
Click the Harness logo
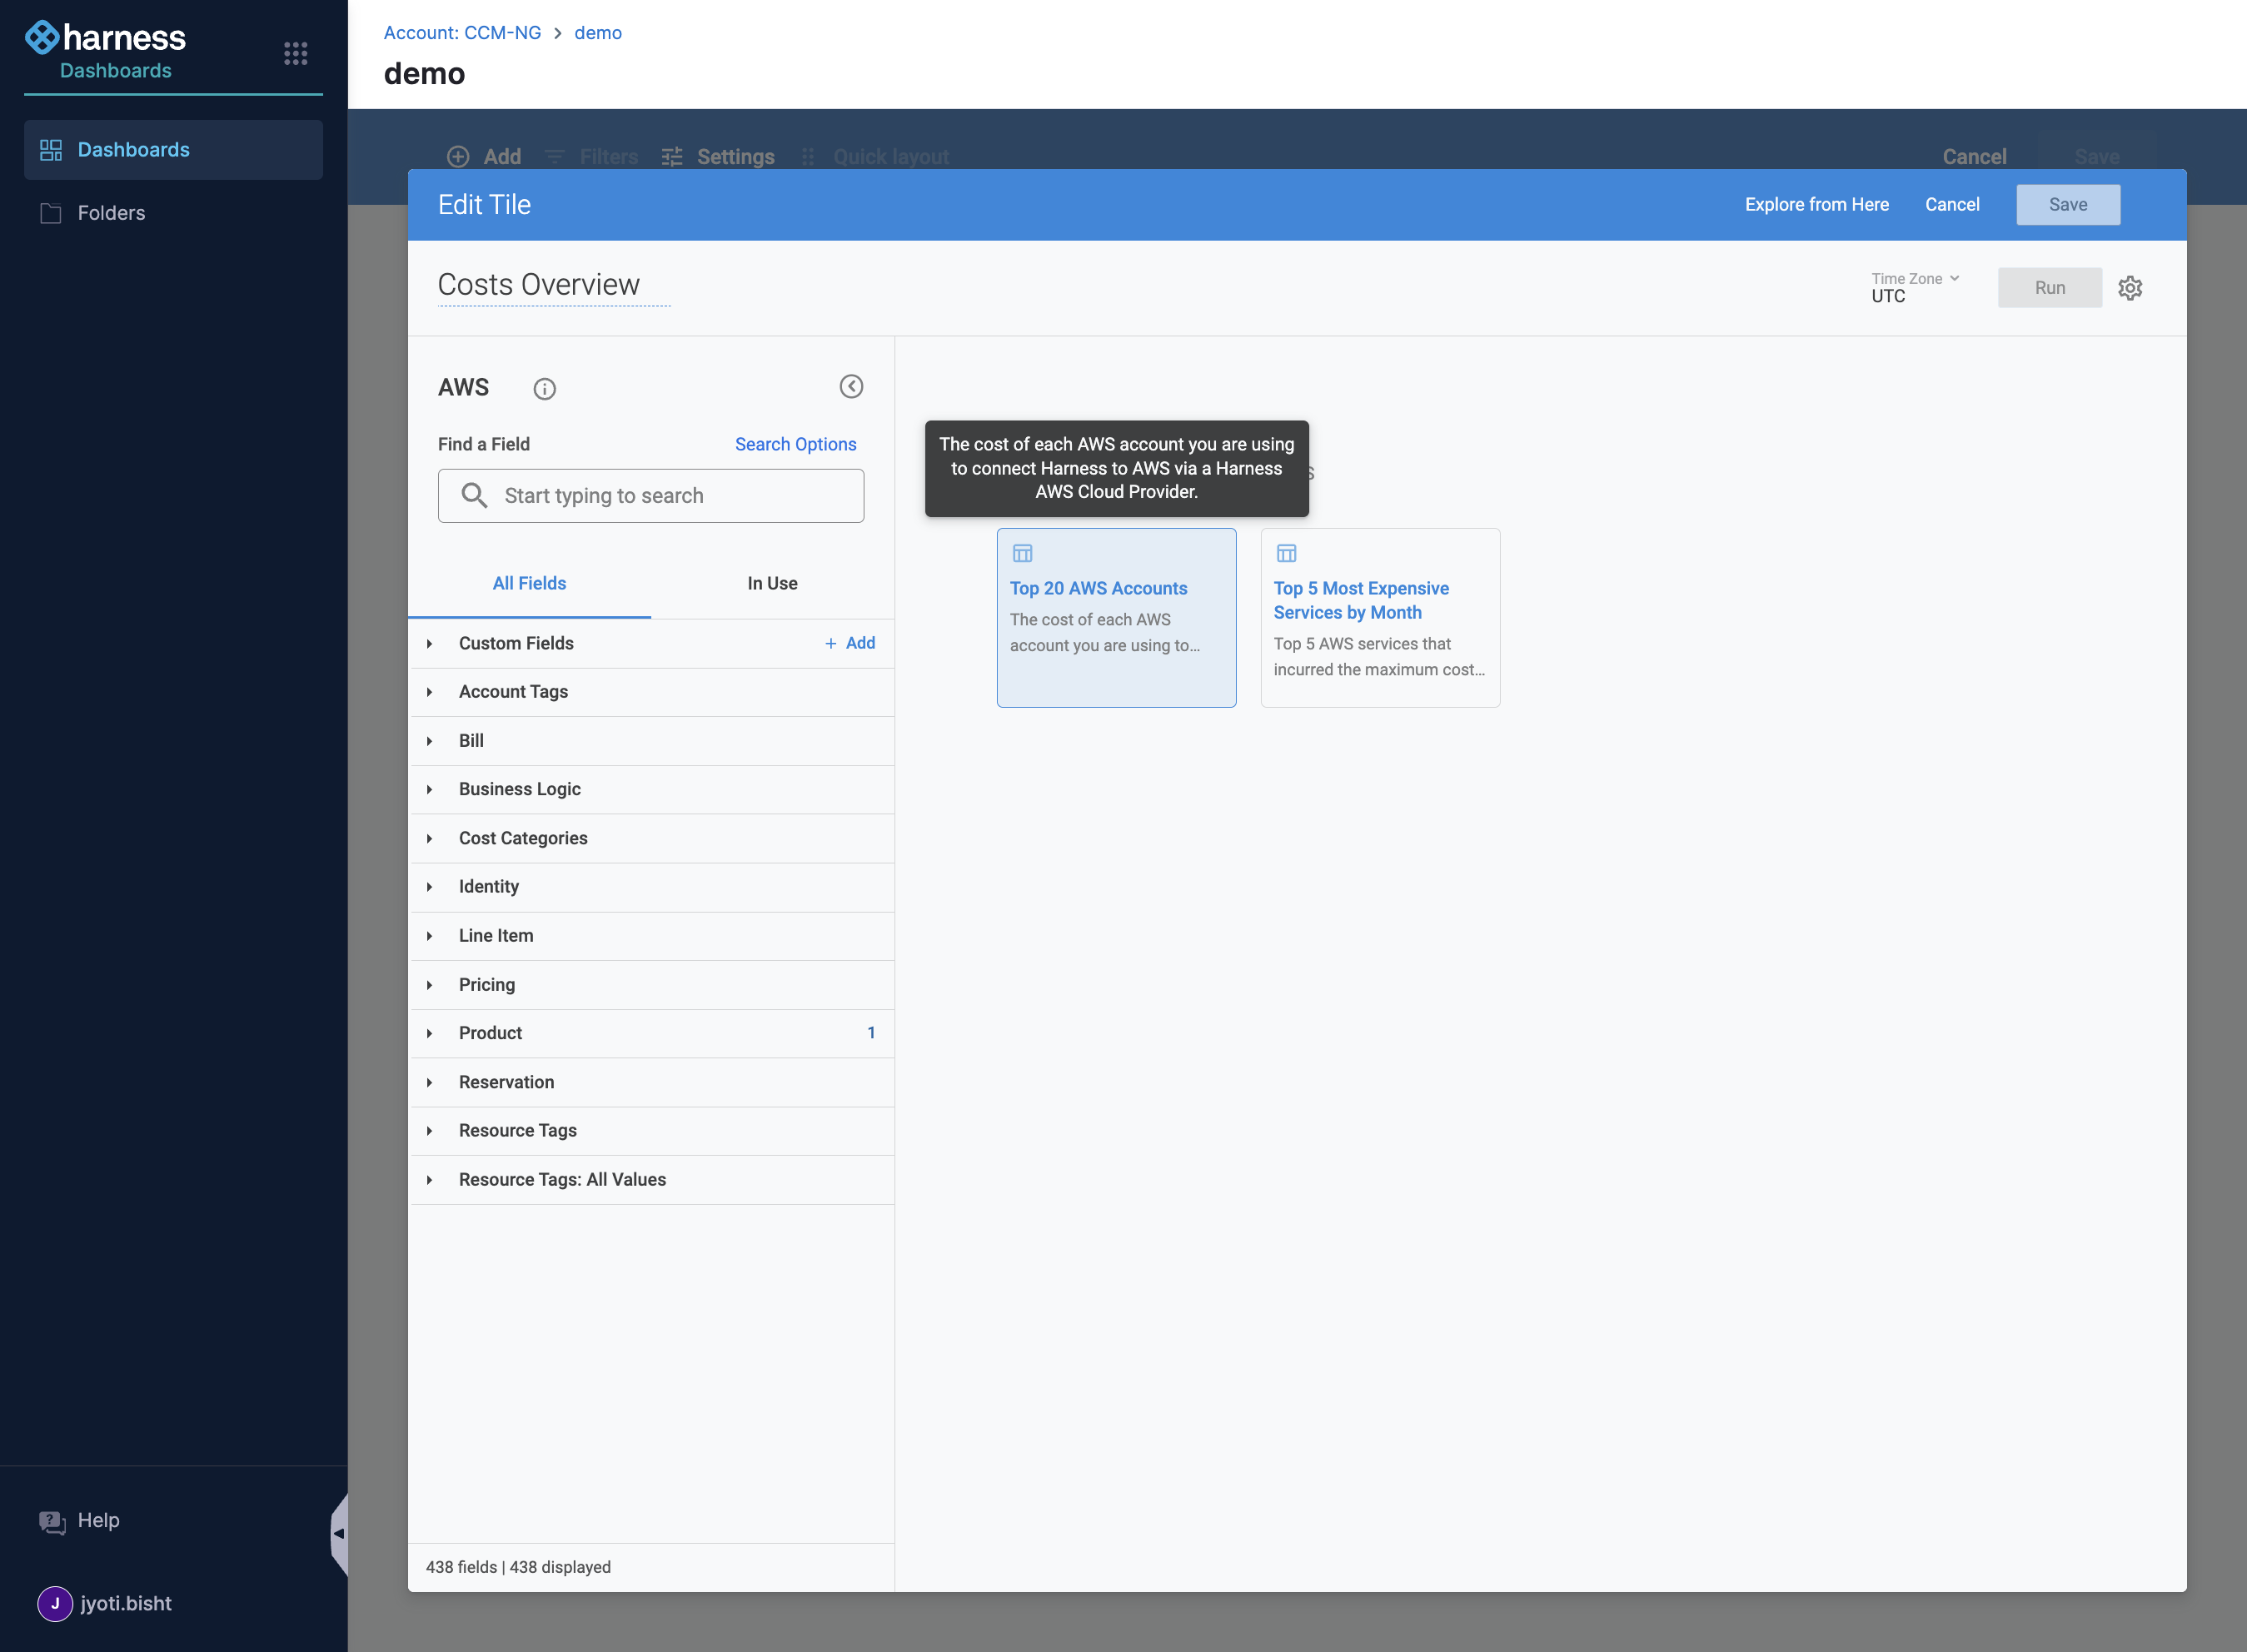pos(105,38)
